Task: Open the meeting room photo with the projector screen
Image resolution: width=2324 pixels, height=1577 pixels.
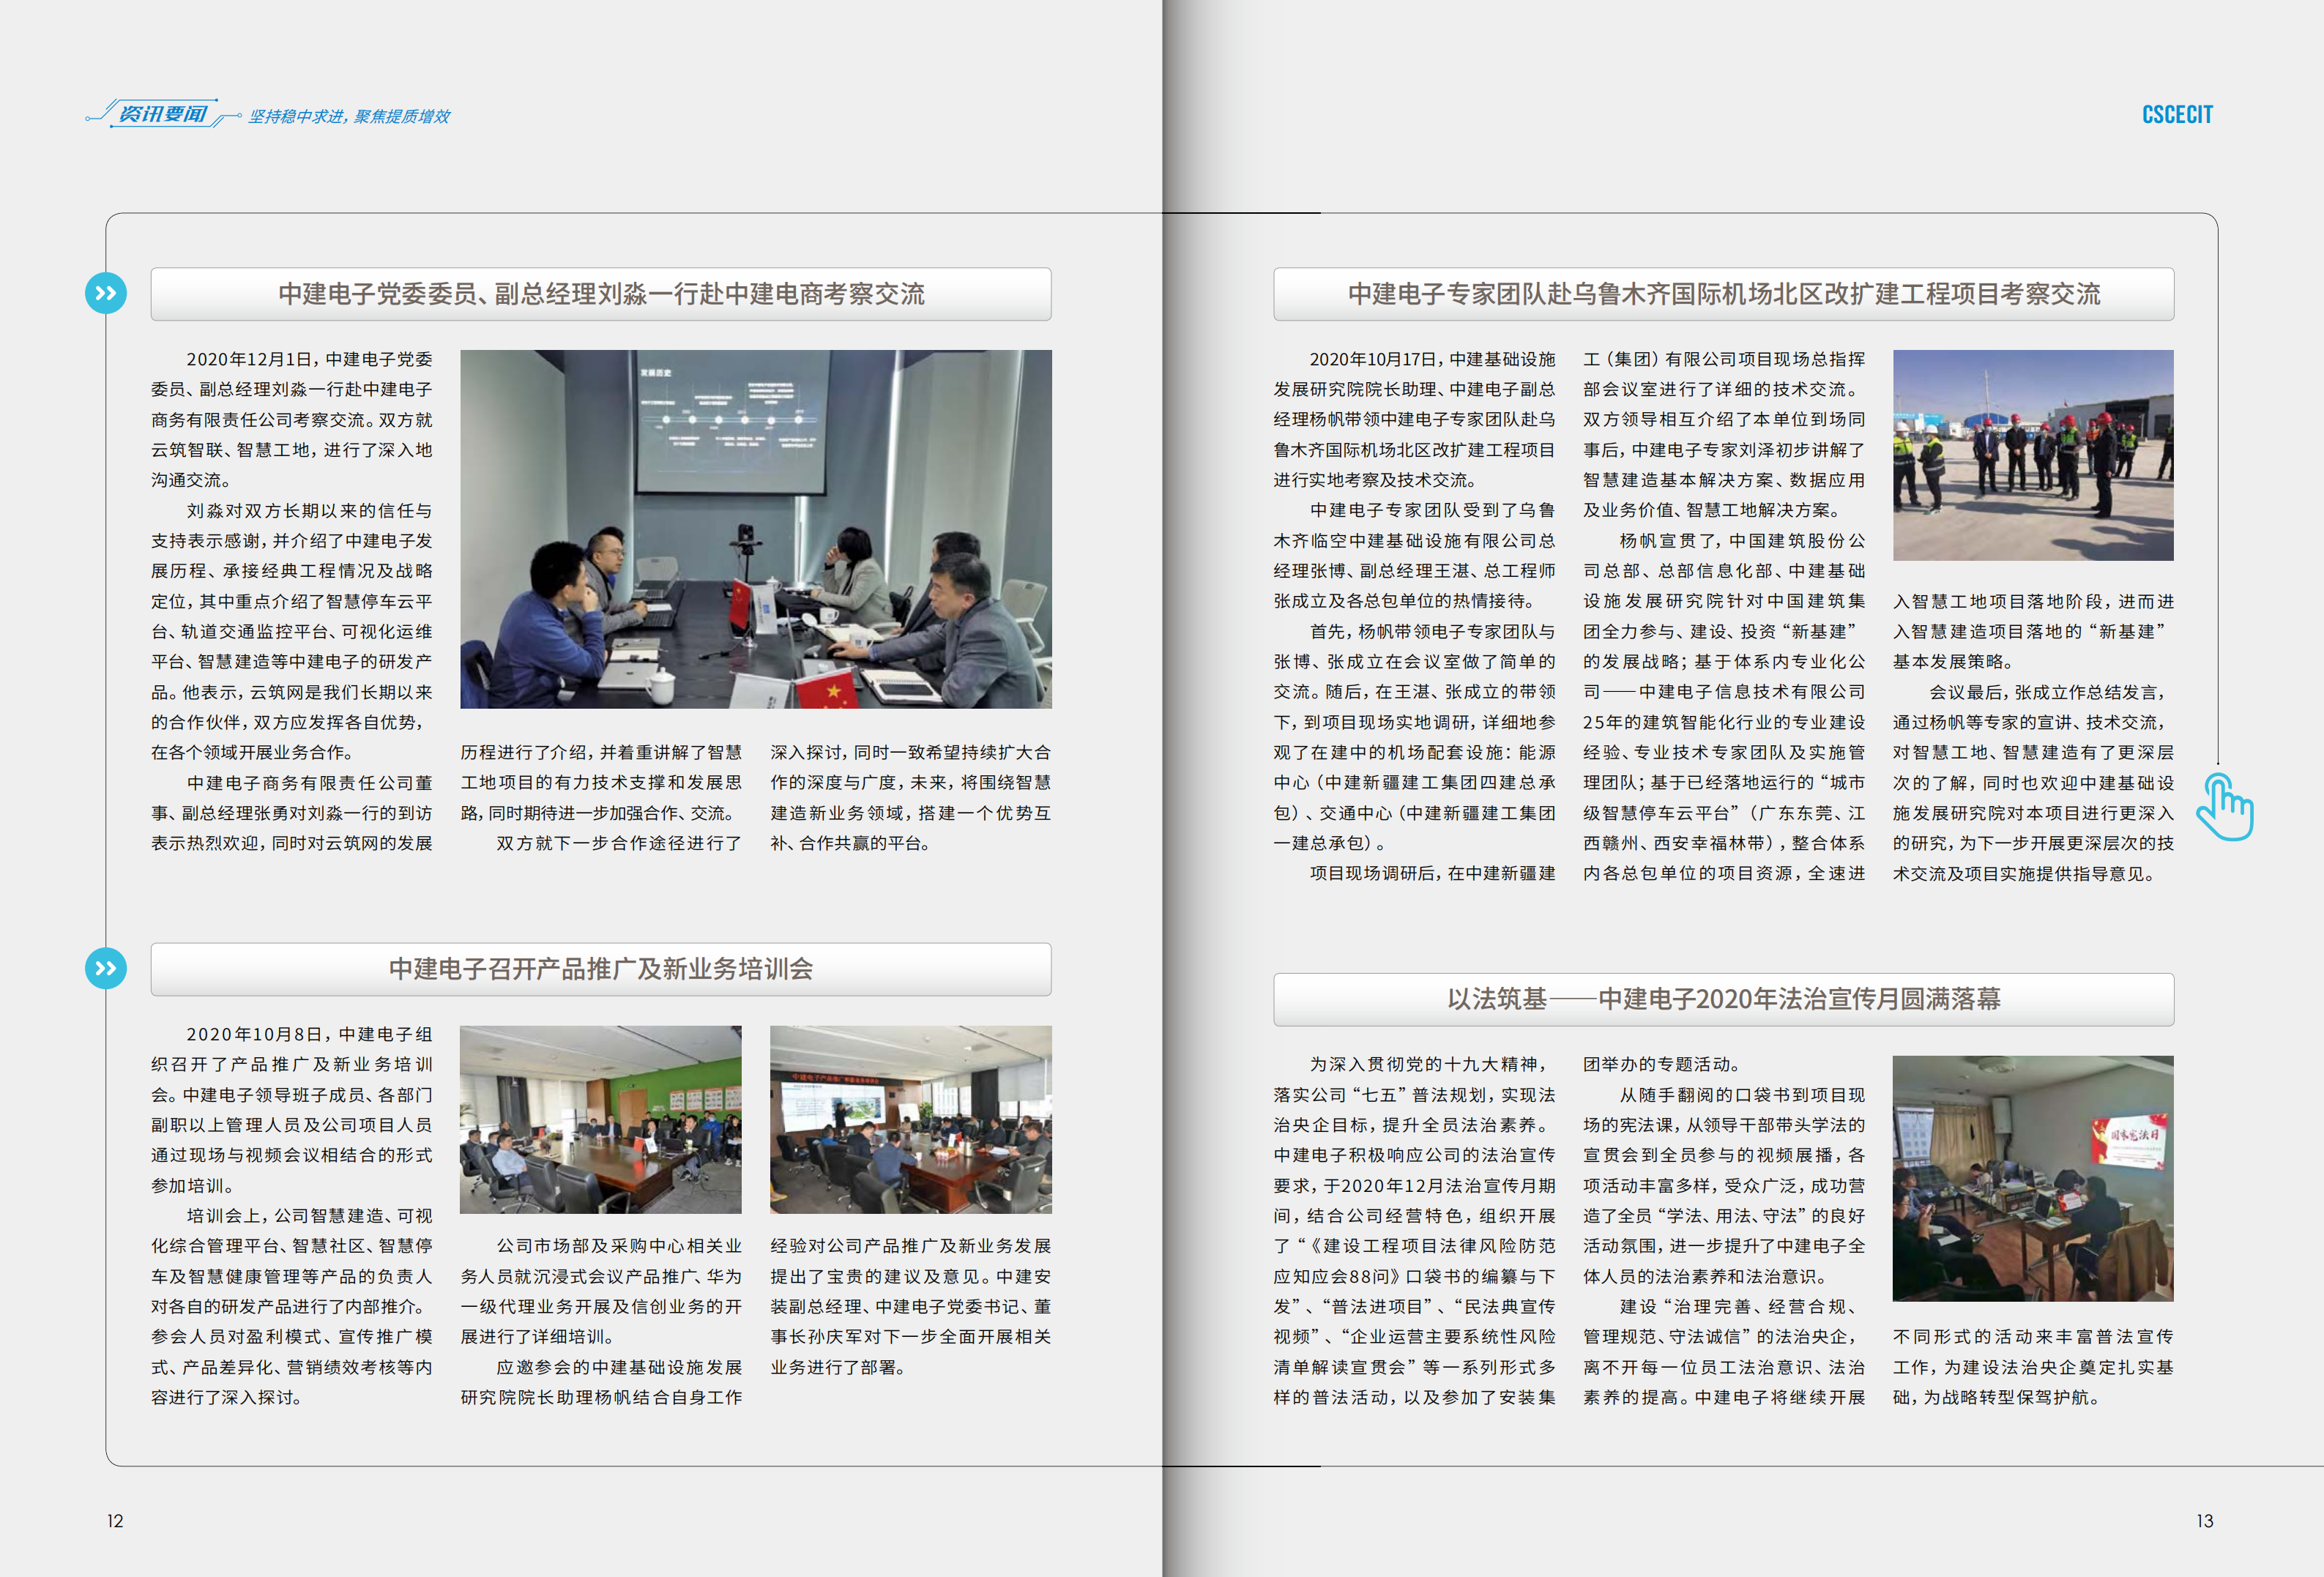Action: point(756,529)
